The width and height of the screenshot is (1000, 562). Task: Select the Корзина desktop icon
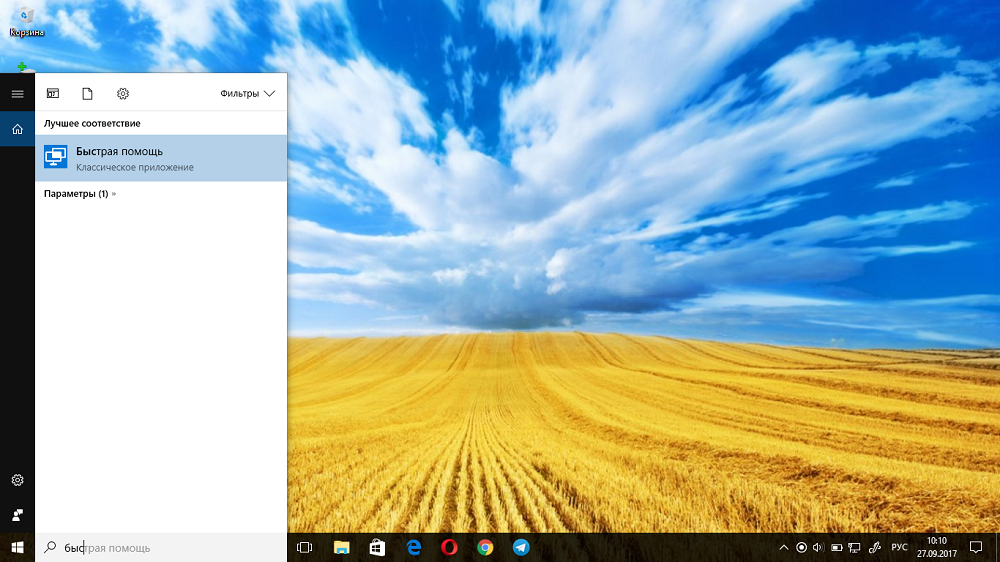point(26,22)
